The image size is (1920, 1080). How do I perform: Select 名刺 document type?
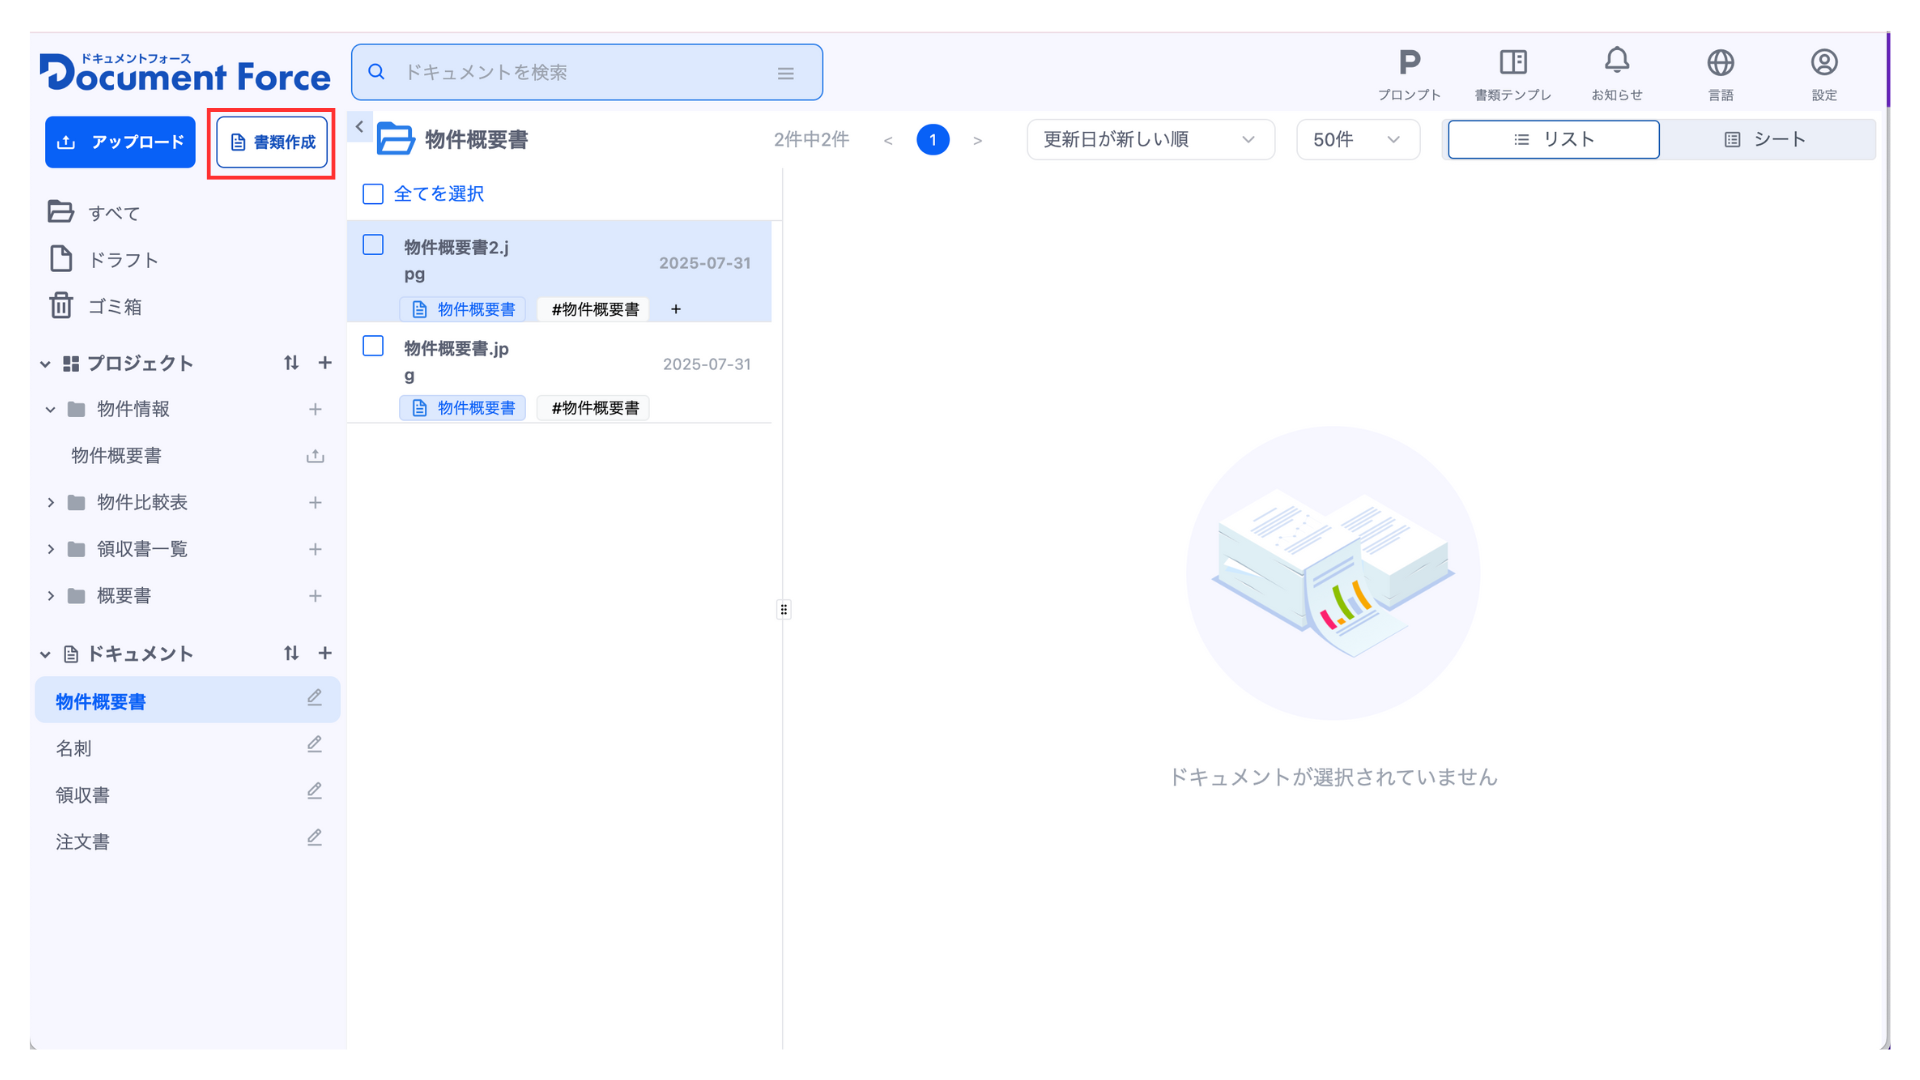click(74, 748)
